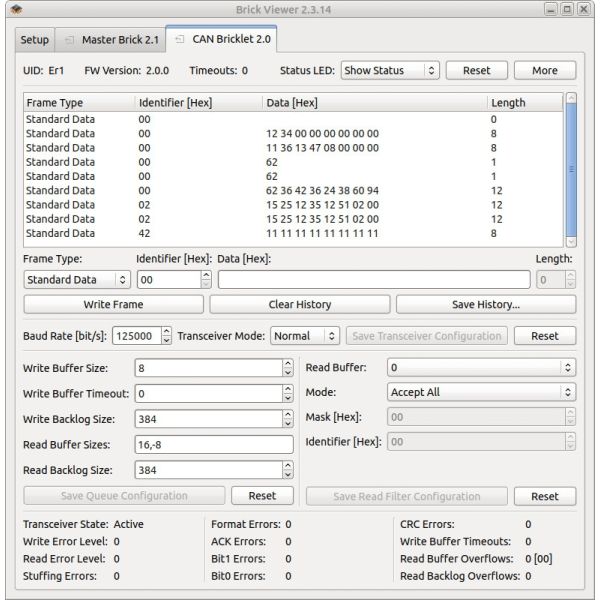Screen dimensions: 600x600
Task: Increase Write Backlog Size with up arrow
Action: coord(288,414)
